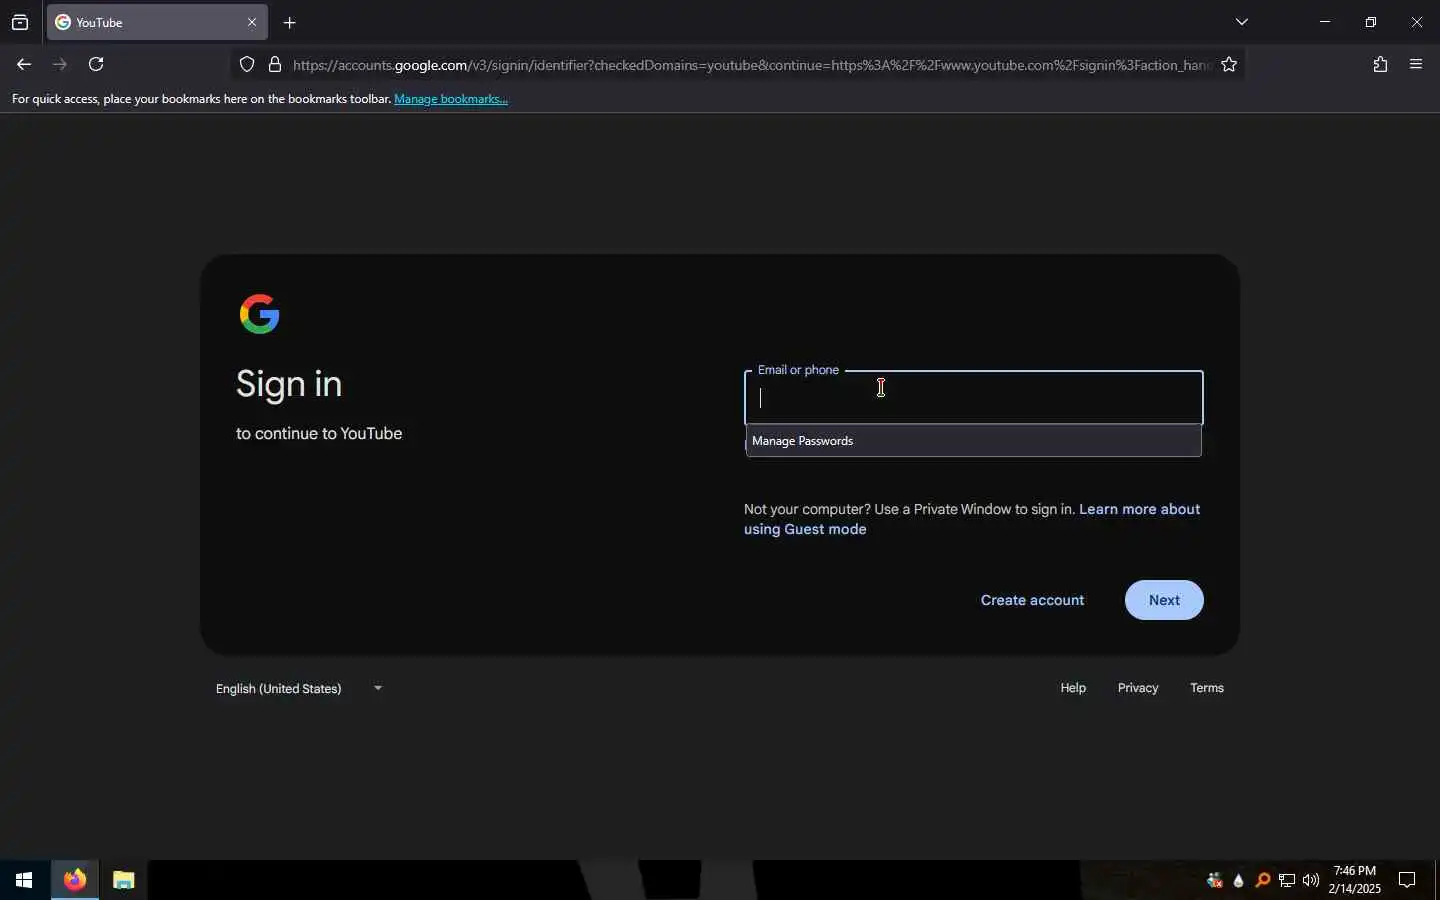Open the taskbar clock and date
The width and height of the screenshot is (1440, 900).
(1355, 880)
